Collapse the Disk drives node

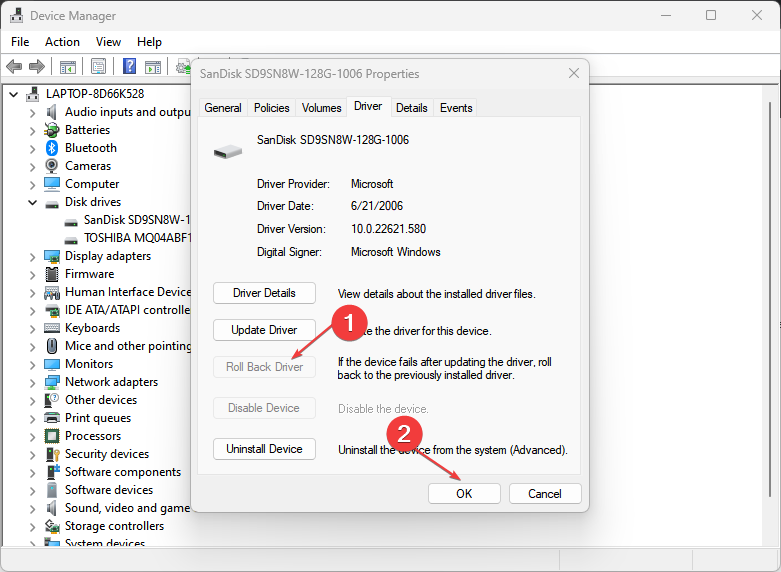tap(32, 202)
